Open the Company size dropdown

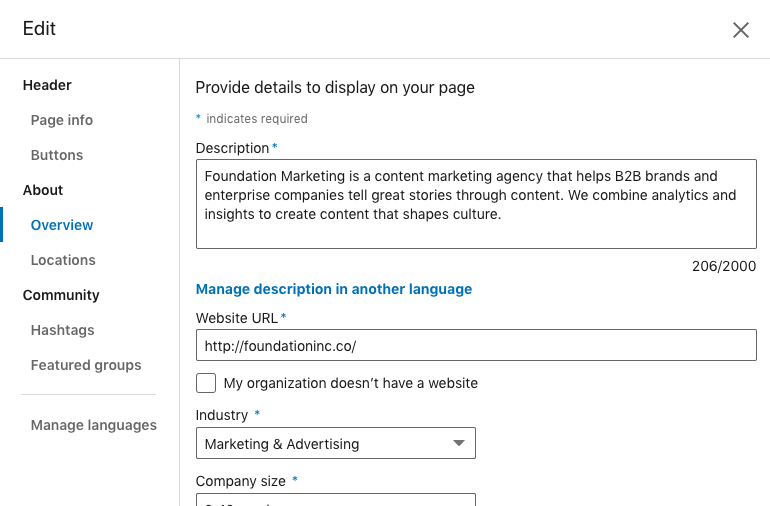tap(335, 499)
